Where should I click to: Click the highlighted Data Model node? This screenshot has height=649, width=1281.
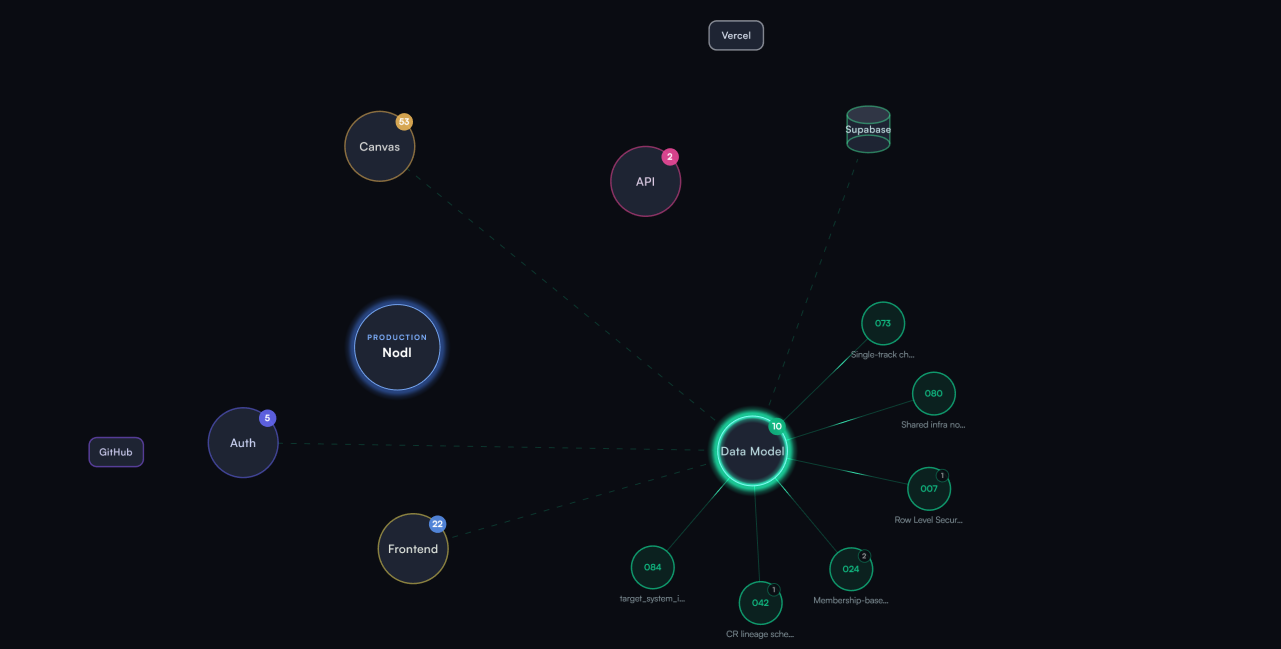click(x=752, y=451)
